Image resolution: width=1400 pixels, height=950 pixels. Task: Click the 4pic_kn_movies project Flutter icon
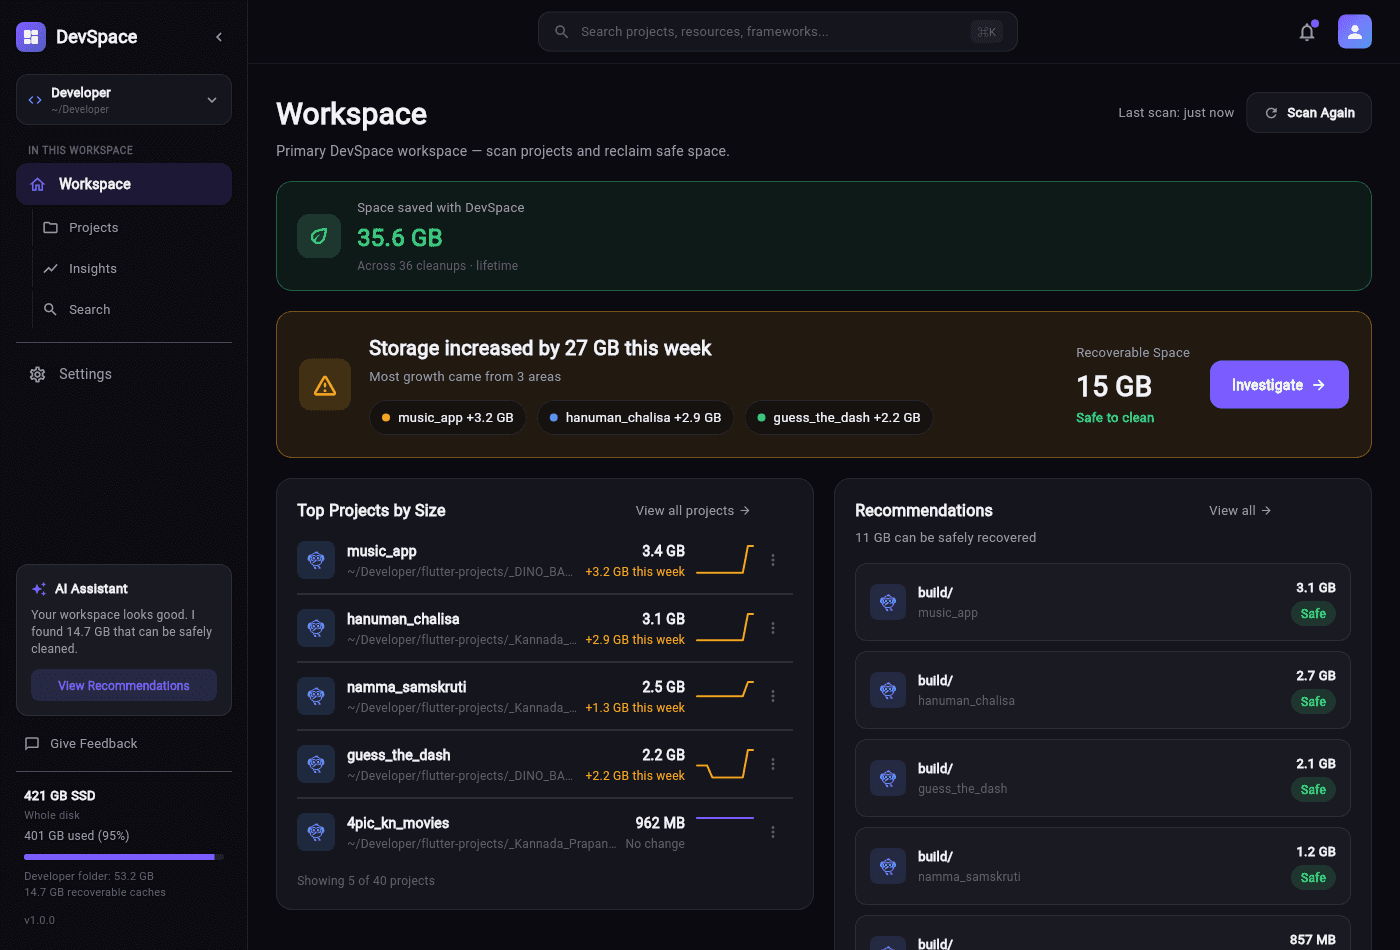[316, 832]
